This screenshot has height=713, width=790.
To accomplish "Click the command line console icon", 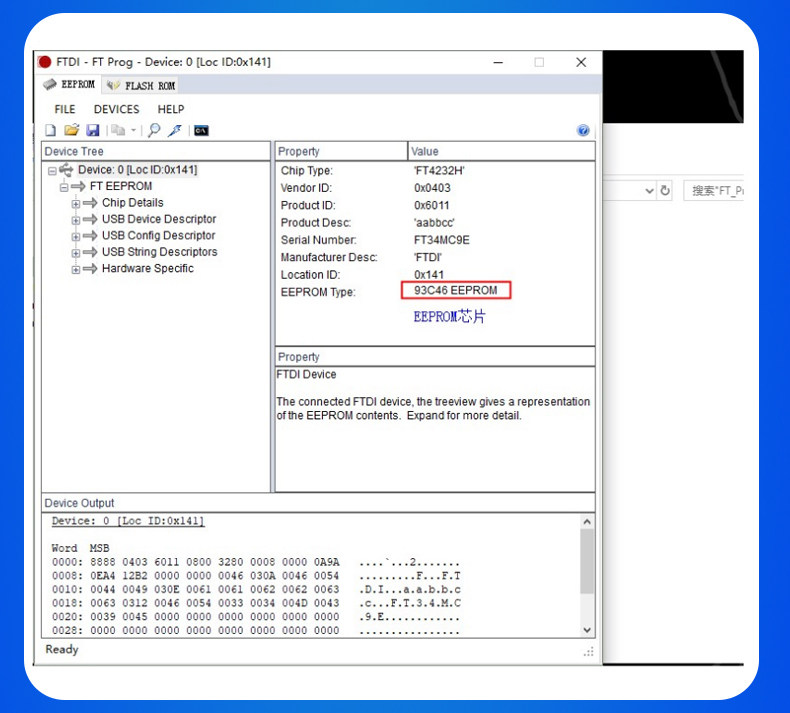I will tap(201, 131).
